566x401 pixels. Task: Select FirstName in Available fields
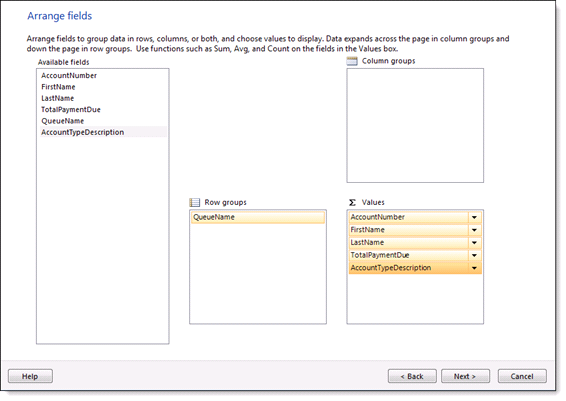click(x=58, y=87)
